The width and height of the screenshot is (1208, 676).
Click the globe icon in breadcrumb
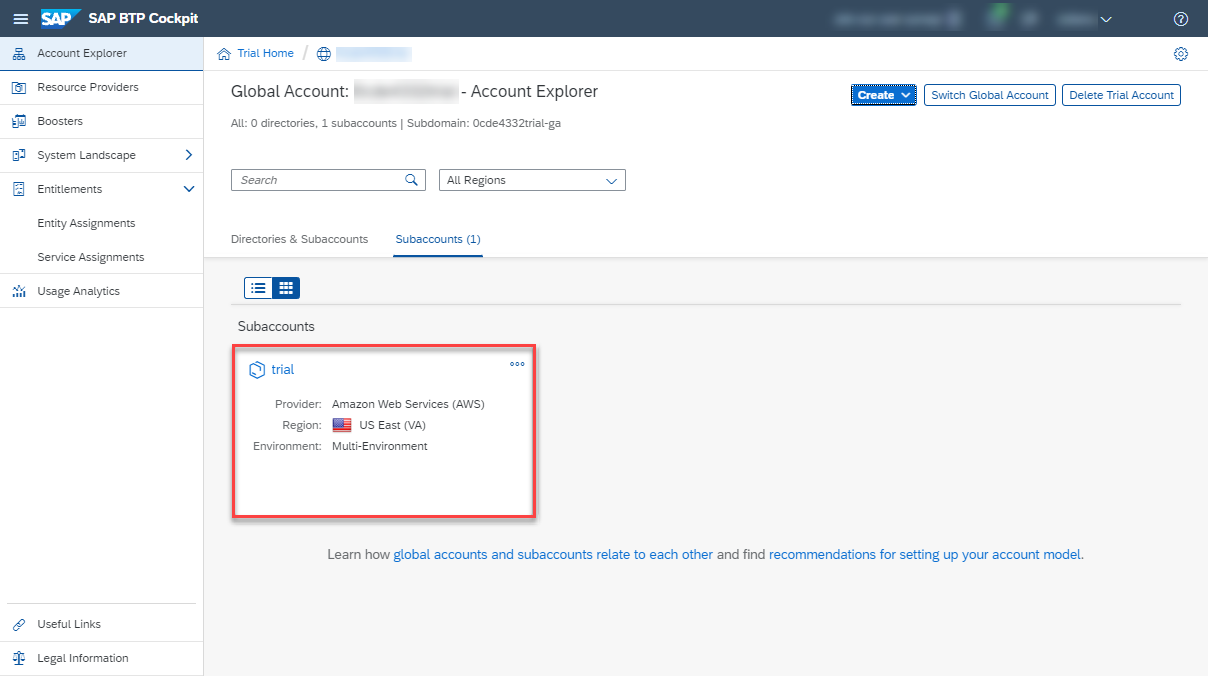[x=323, y=54]
